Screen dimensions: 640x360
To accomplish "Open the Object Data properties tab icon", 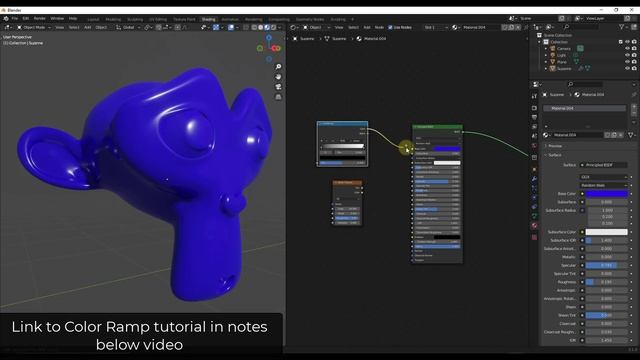I will click(x=534, y=216).
